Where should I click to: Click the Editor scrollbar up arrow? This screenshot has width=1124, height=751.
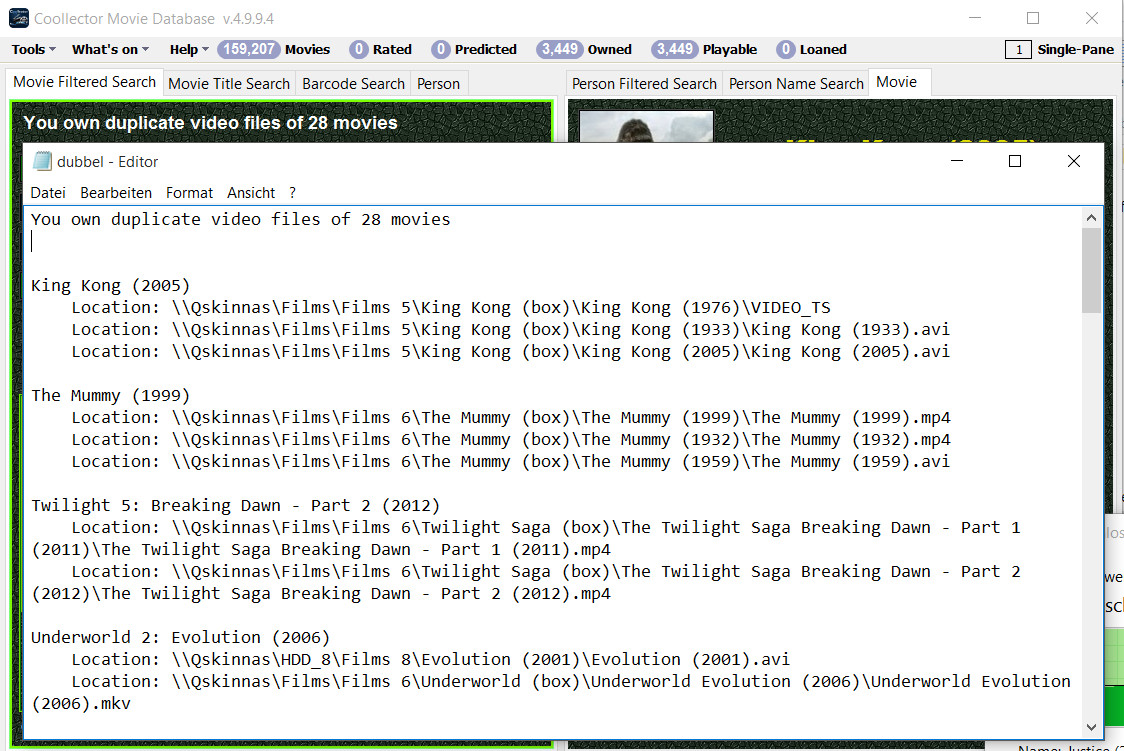1091,218
